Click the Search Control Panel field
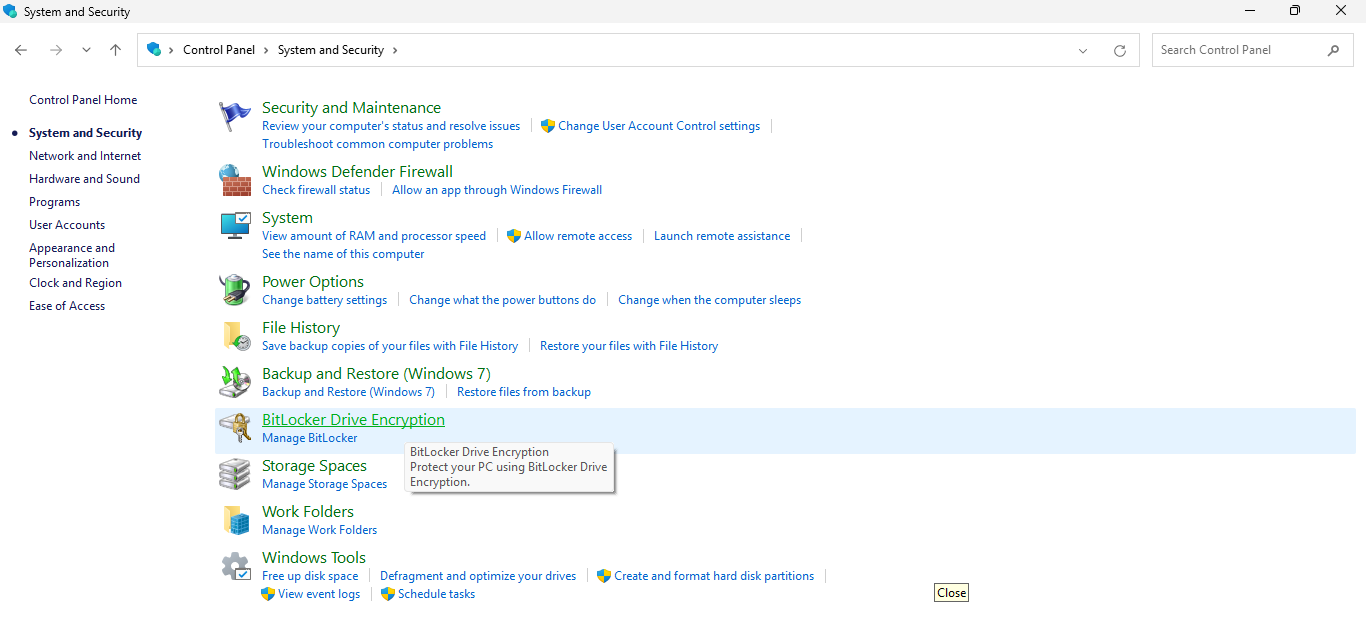The width and height of the screenshot is (1366, 630). pyautogui.click(x=1240, y=50)
